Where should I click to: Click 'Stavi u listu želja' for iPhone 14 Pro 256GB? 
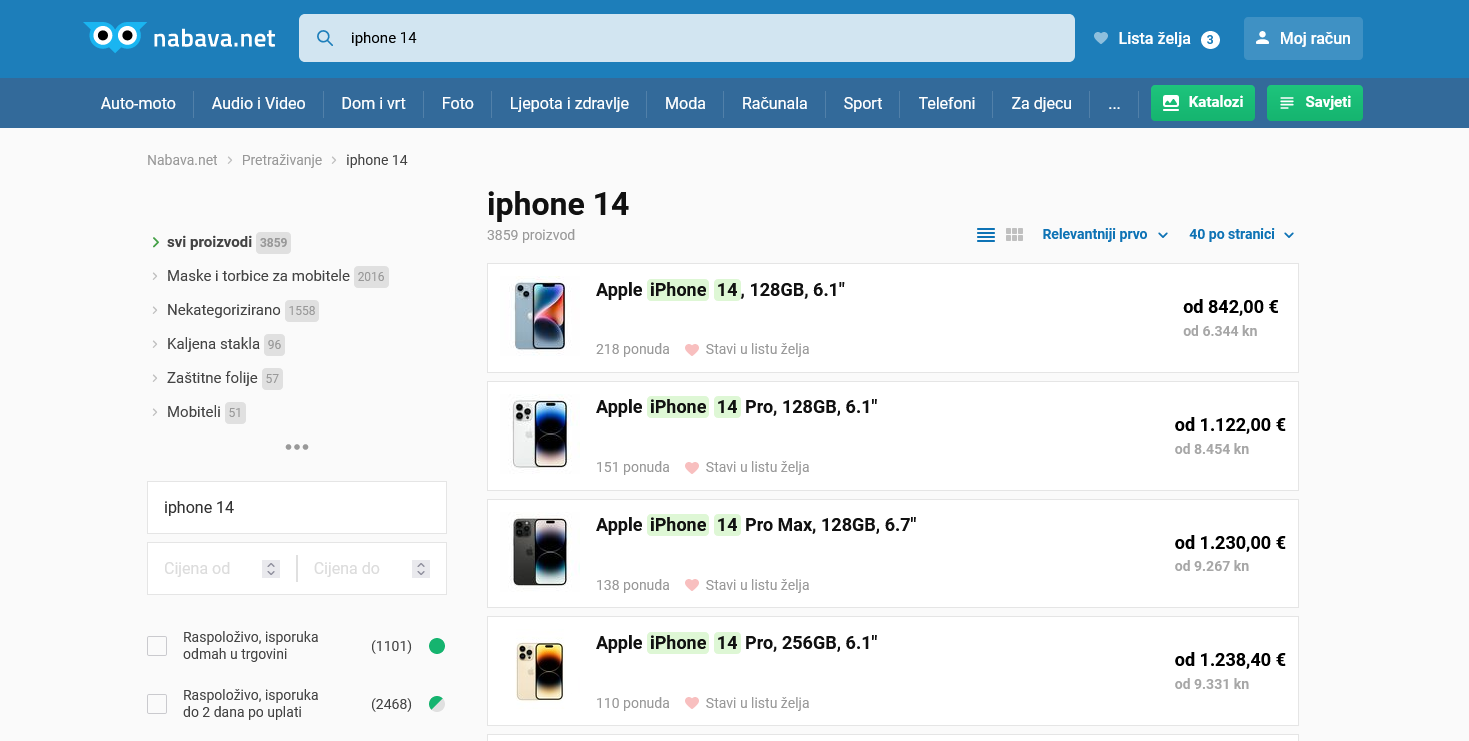coord(757,703)
